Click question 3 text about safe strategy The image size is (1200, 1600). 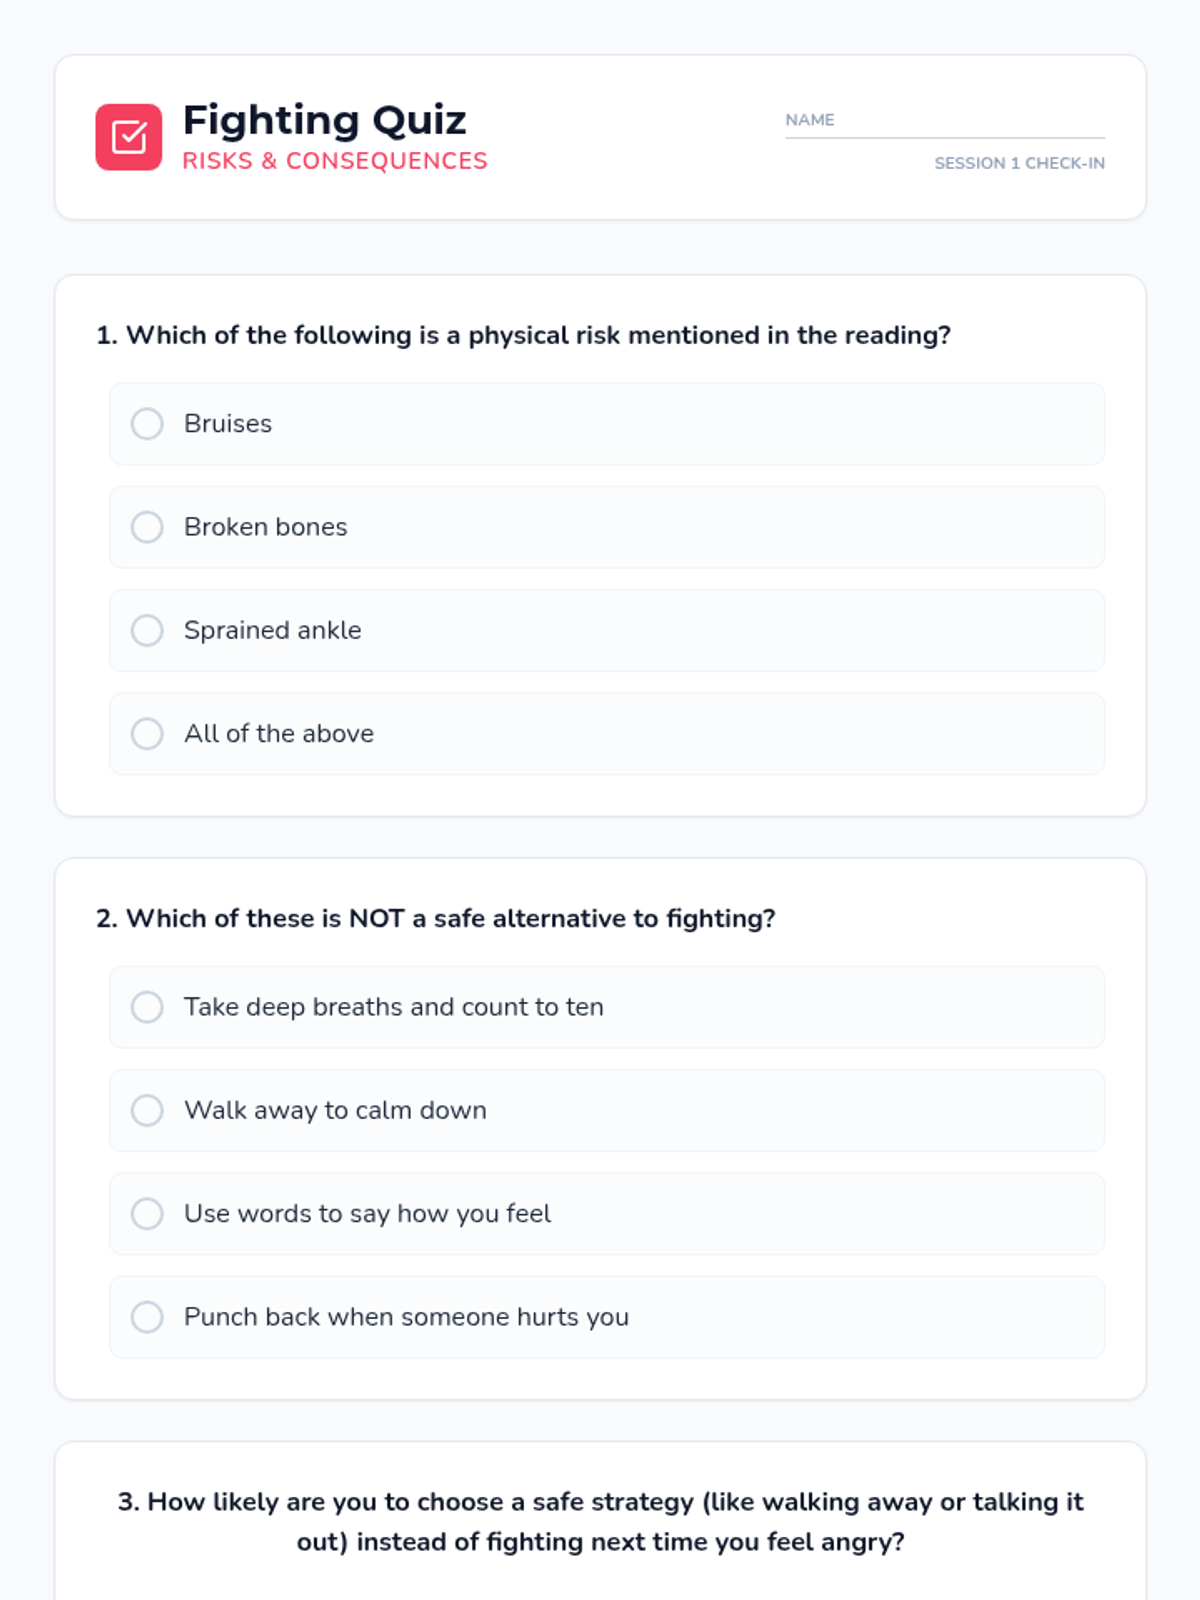(x=600, y=1521)
